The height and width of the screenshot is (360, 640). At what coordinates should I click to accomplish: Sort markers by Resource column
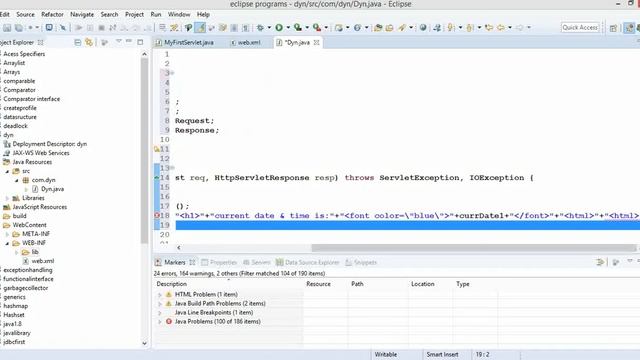(318, 284)
